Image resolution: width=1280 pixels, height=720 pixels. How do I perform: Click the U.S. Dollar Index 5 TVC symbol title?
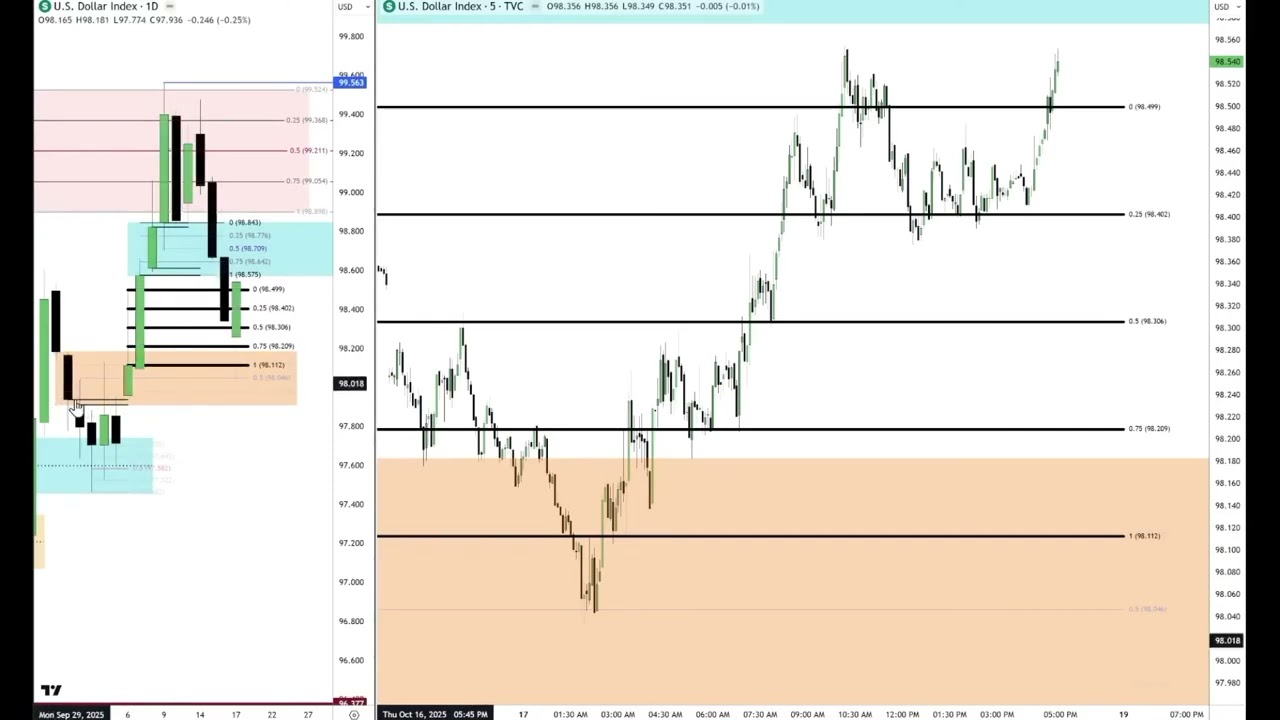coord(461,6)
